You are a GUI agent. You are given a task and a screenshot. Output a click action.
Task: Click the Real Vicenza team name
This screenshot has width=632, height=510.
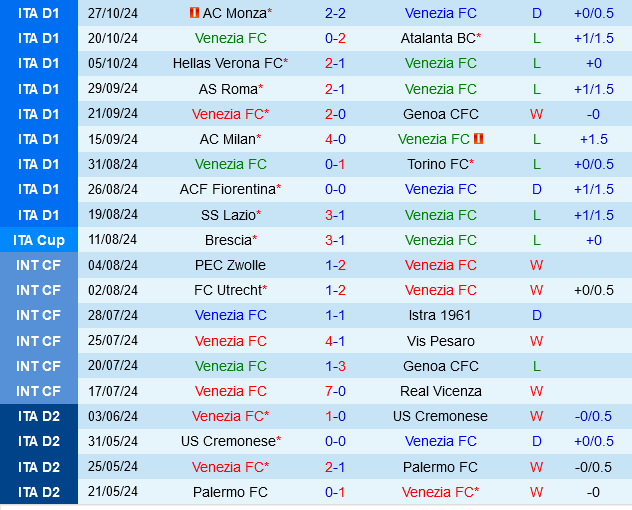click(x=441, y=391)
